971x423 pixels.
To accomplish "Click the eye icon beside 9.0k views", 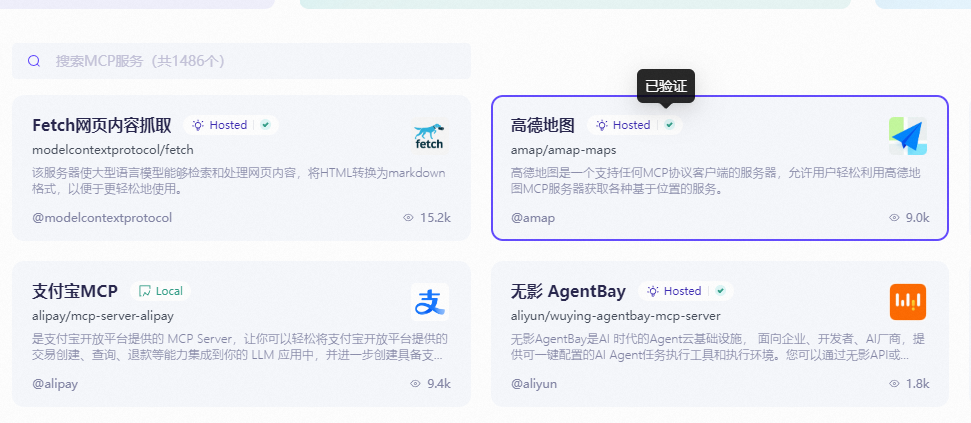I will pyautogui.click(x=894, y=218).
